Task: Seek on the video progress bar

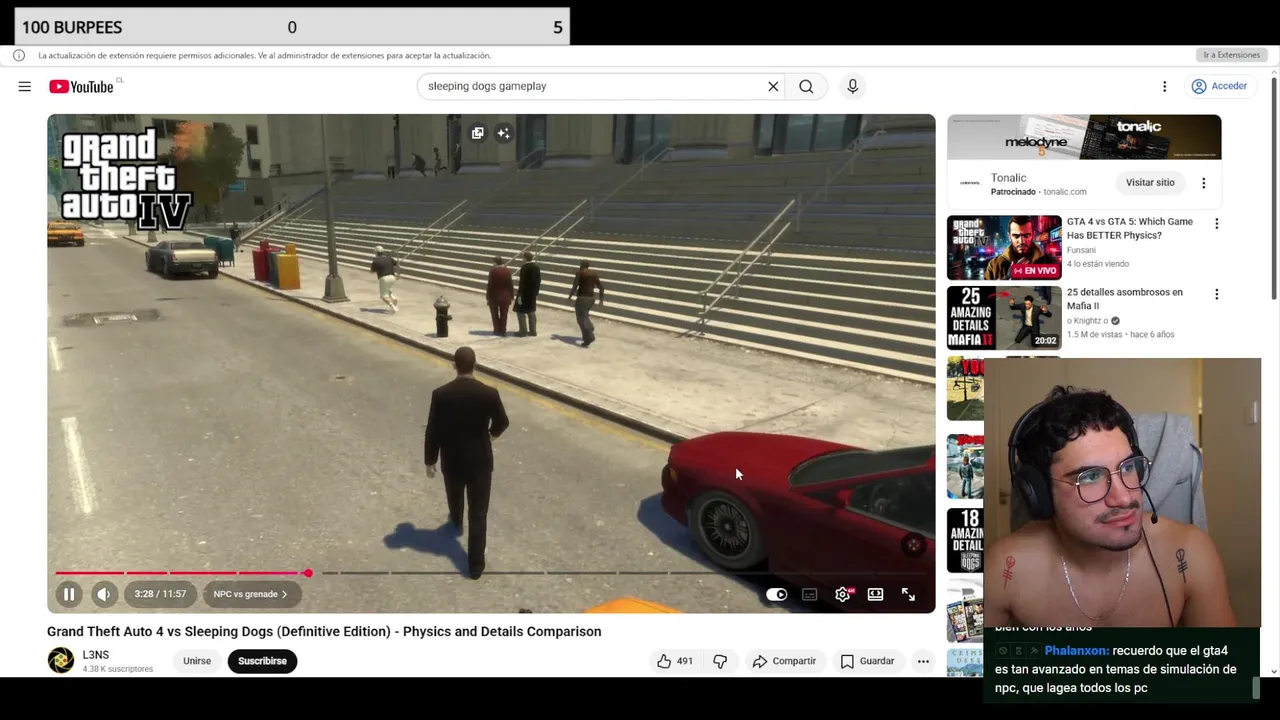Action: 491,573
